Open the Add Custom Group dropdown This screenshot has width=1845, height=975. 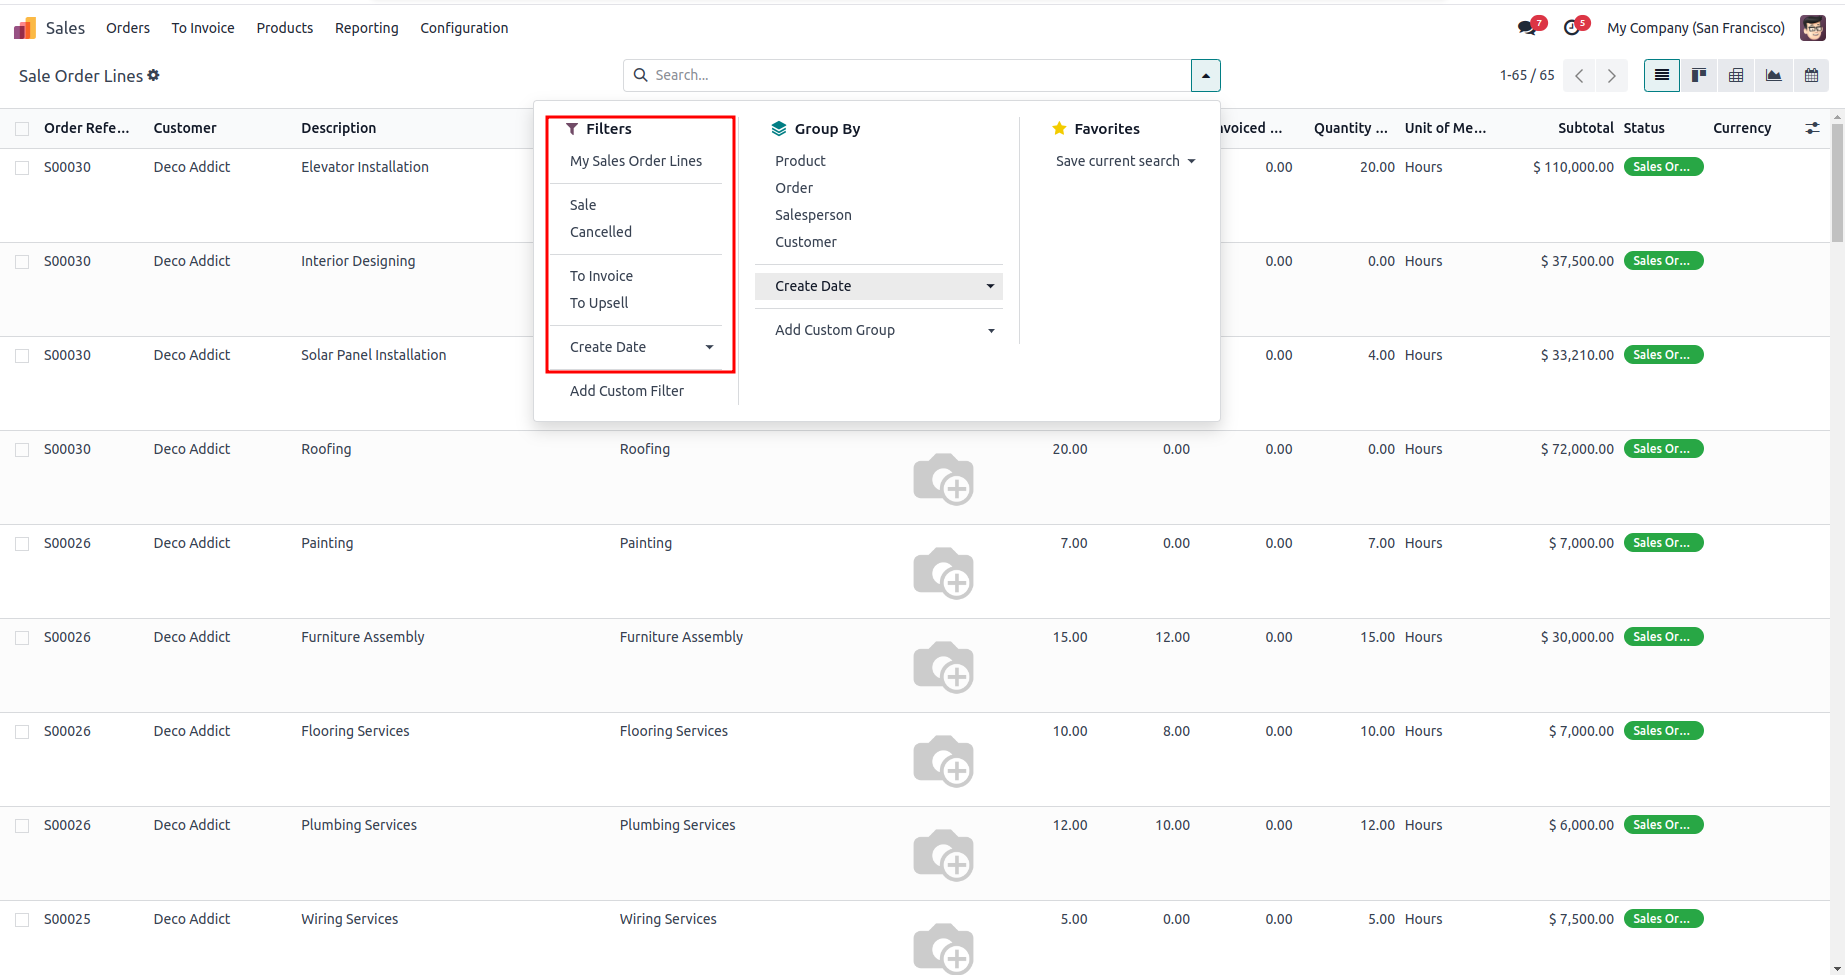[883, 330]
